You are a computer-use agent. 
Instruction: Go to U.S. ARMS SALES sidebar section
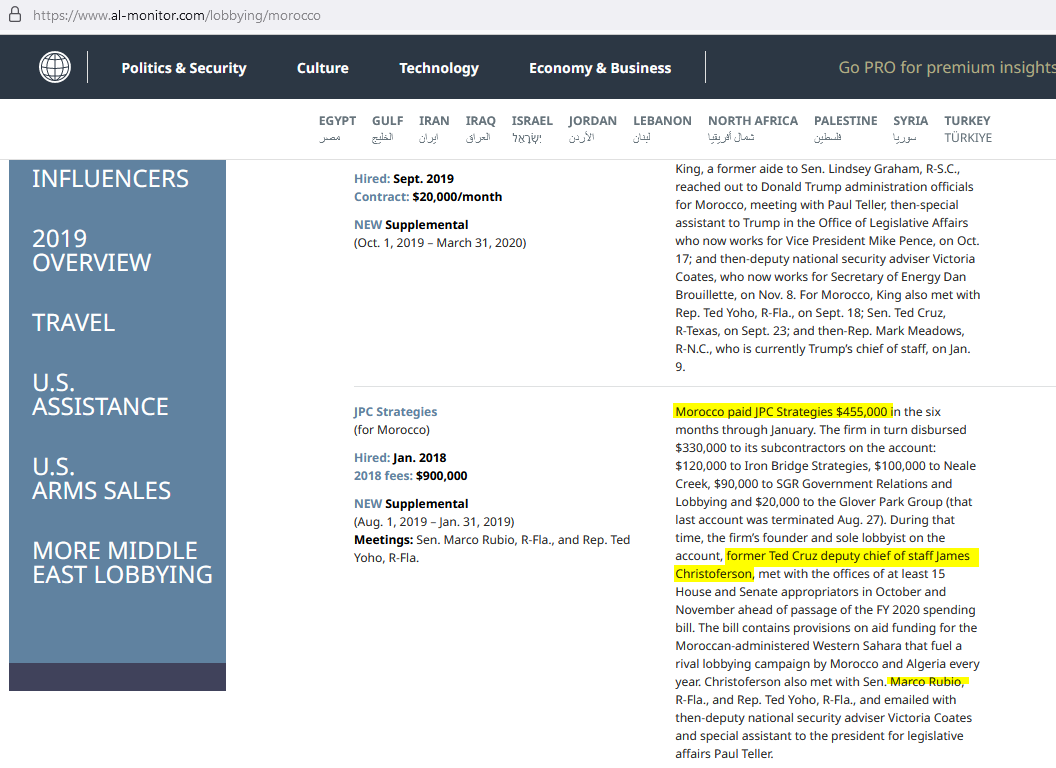click(x=102, y=478)
